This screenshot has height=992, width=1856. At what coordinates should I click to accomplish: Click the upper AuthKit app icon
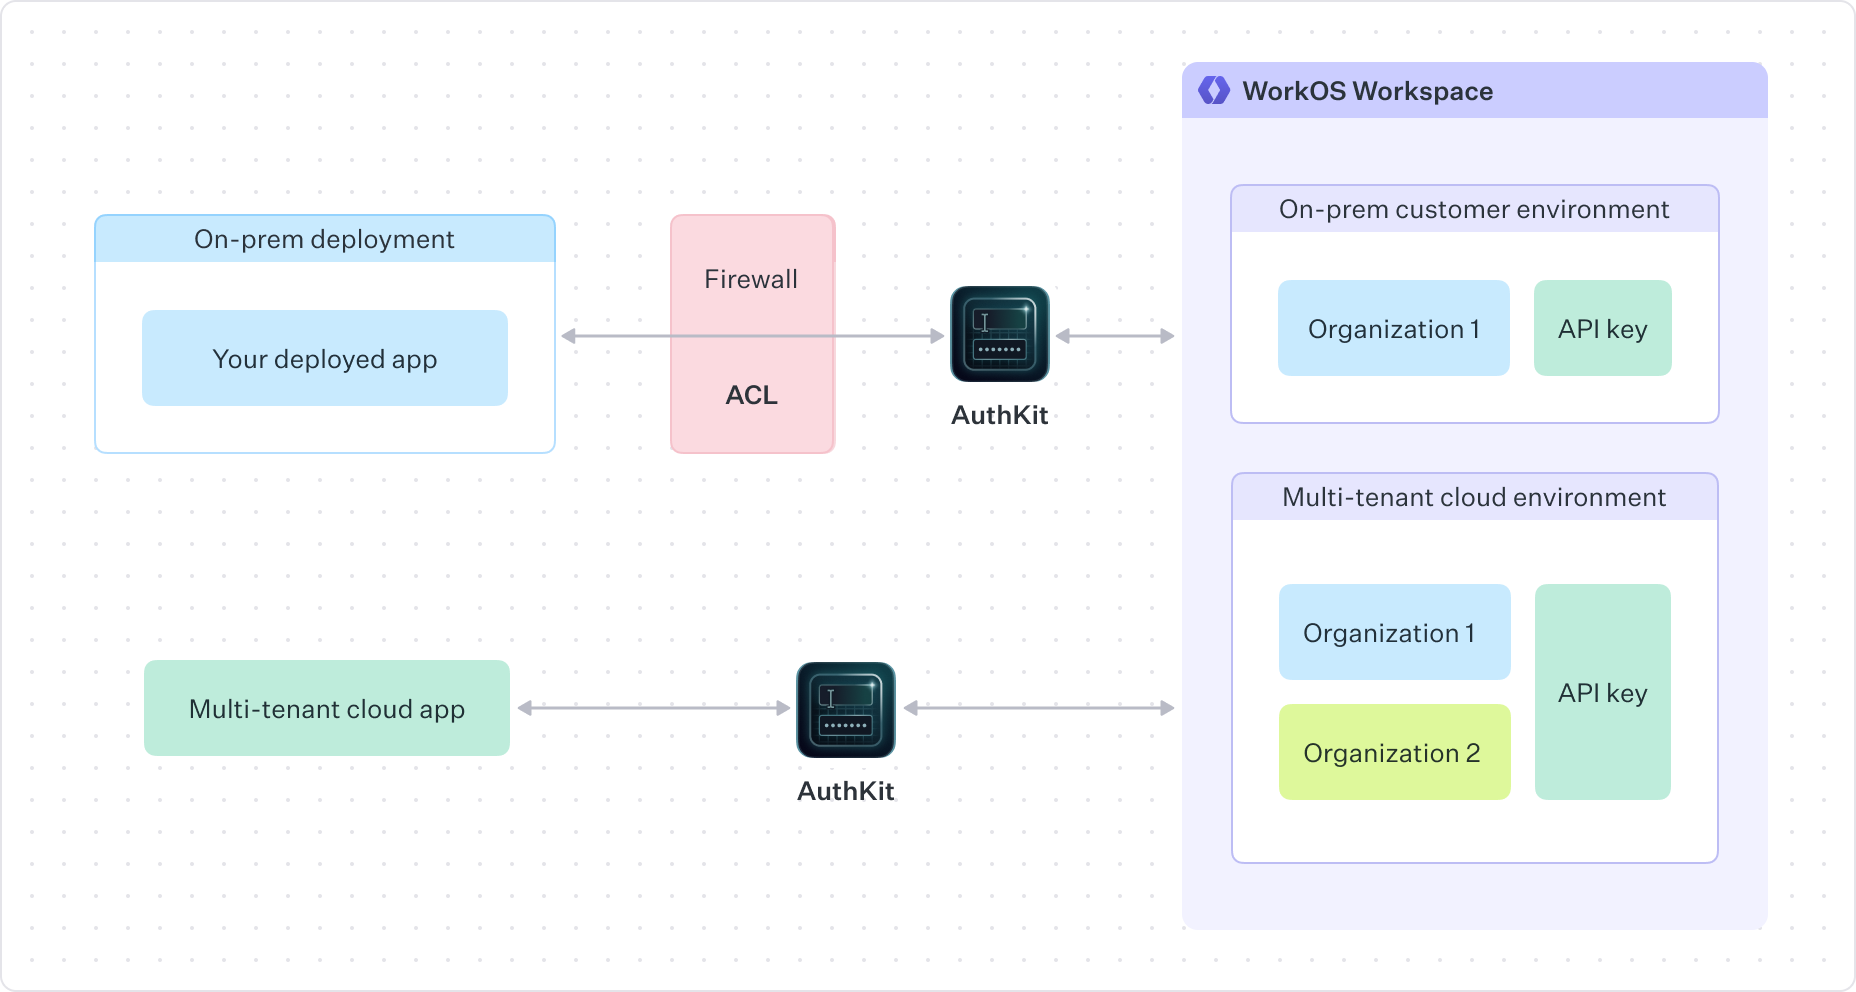tap(999, 335)
